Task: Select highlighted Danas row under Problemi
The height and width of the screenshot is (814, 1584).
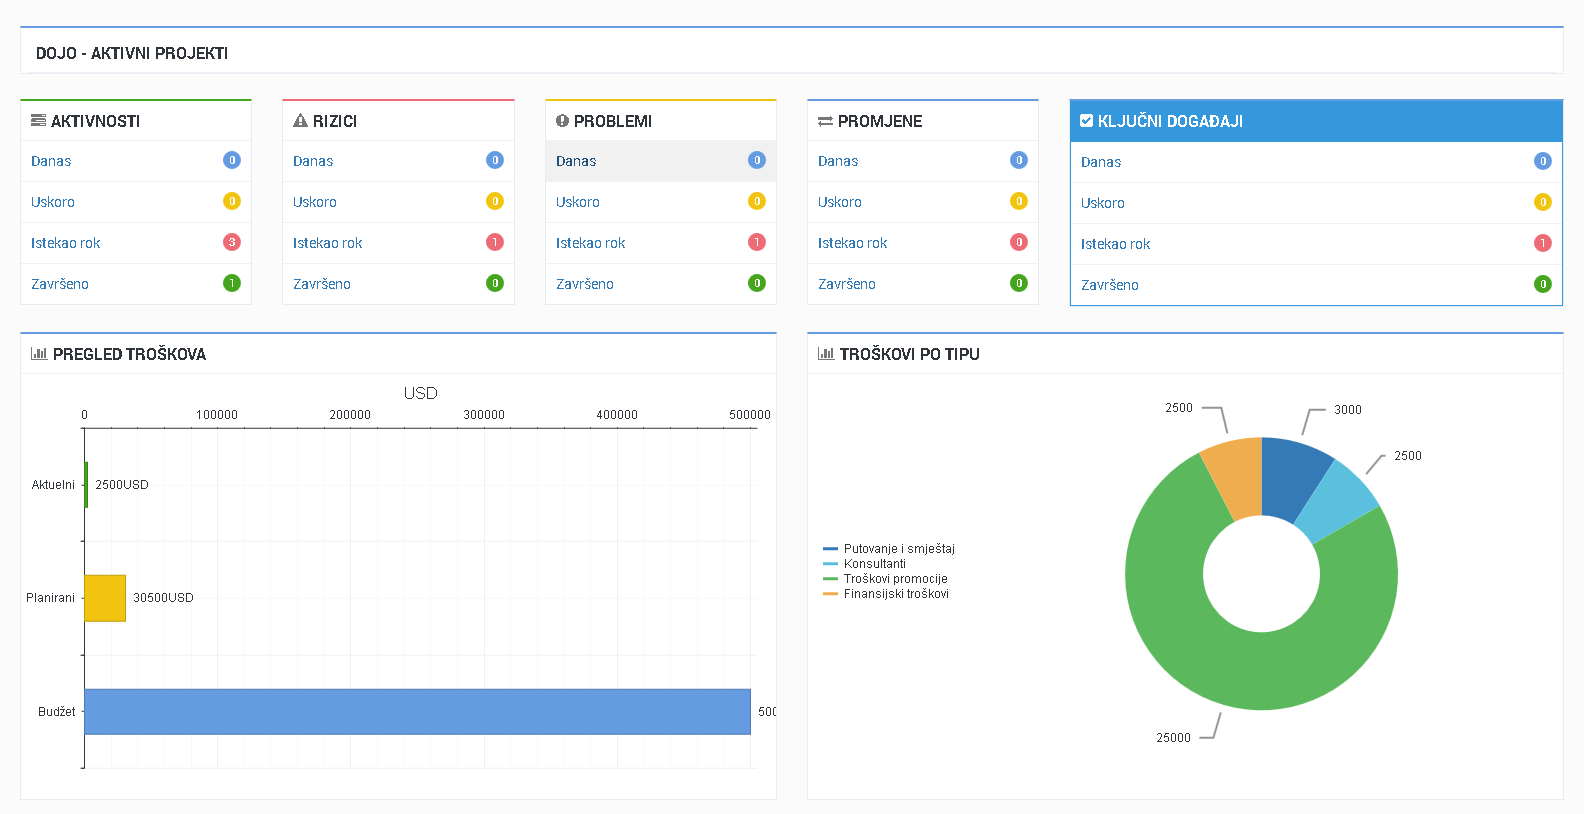Action: 661,161
